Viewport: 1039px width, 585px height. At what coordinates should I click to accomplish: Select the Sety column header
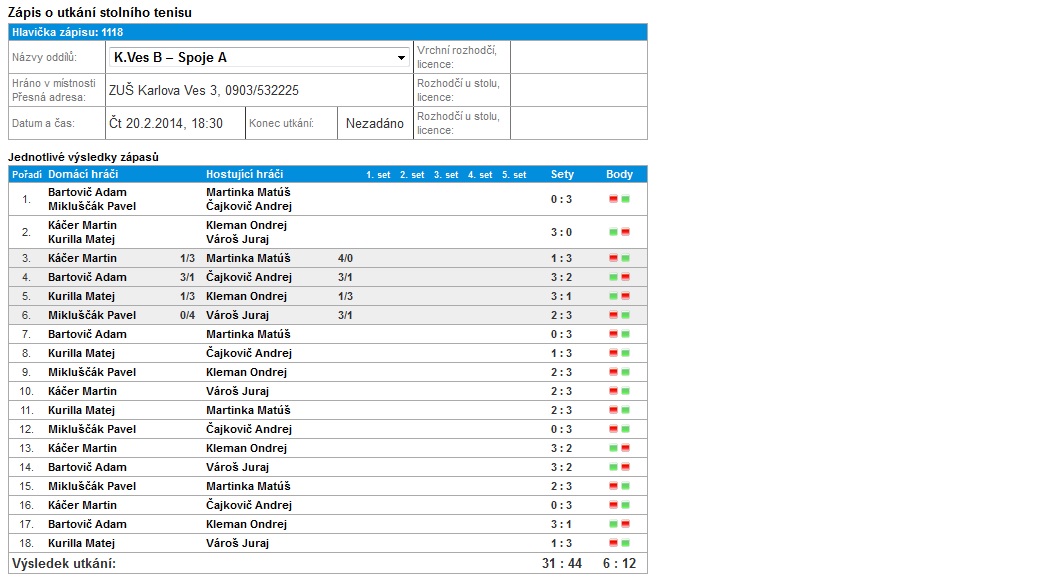[x=562, y=174]
